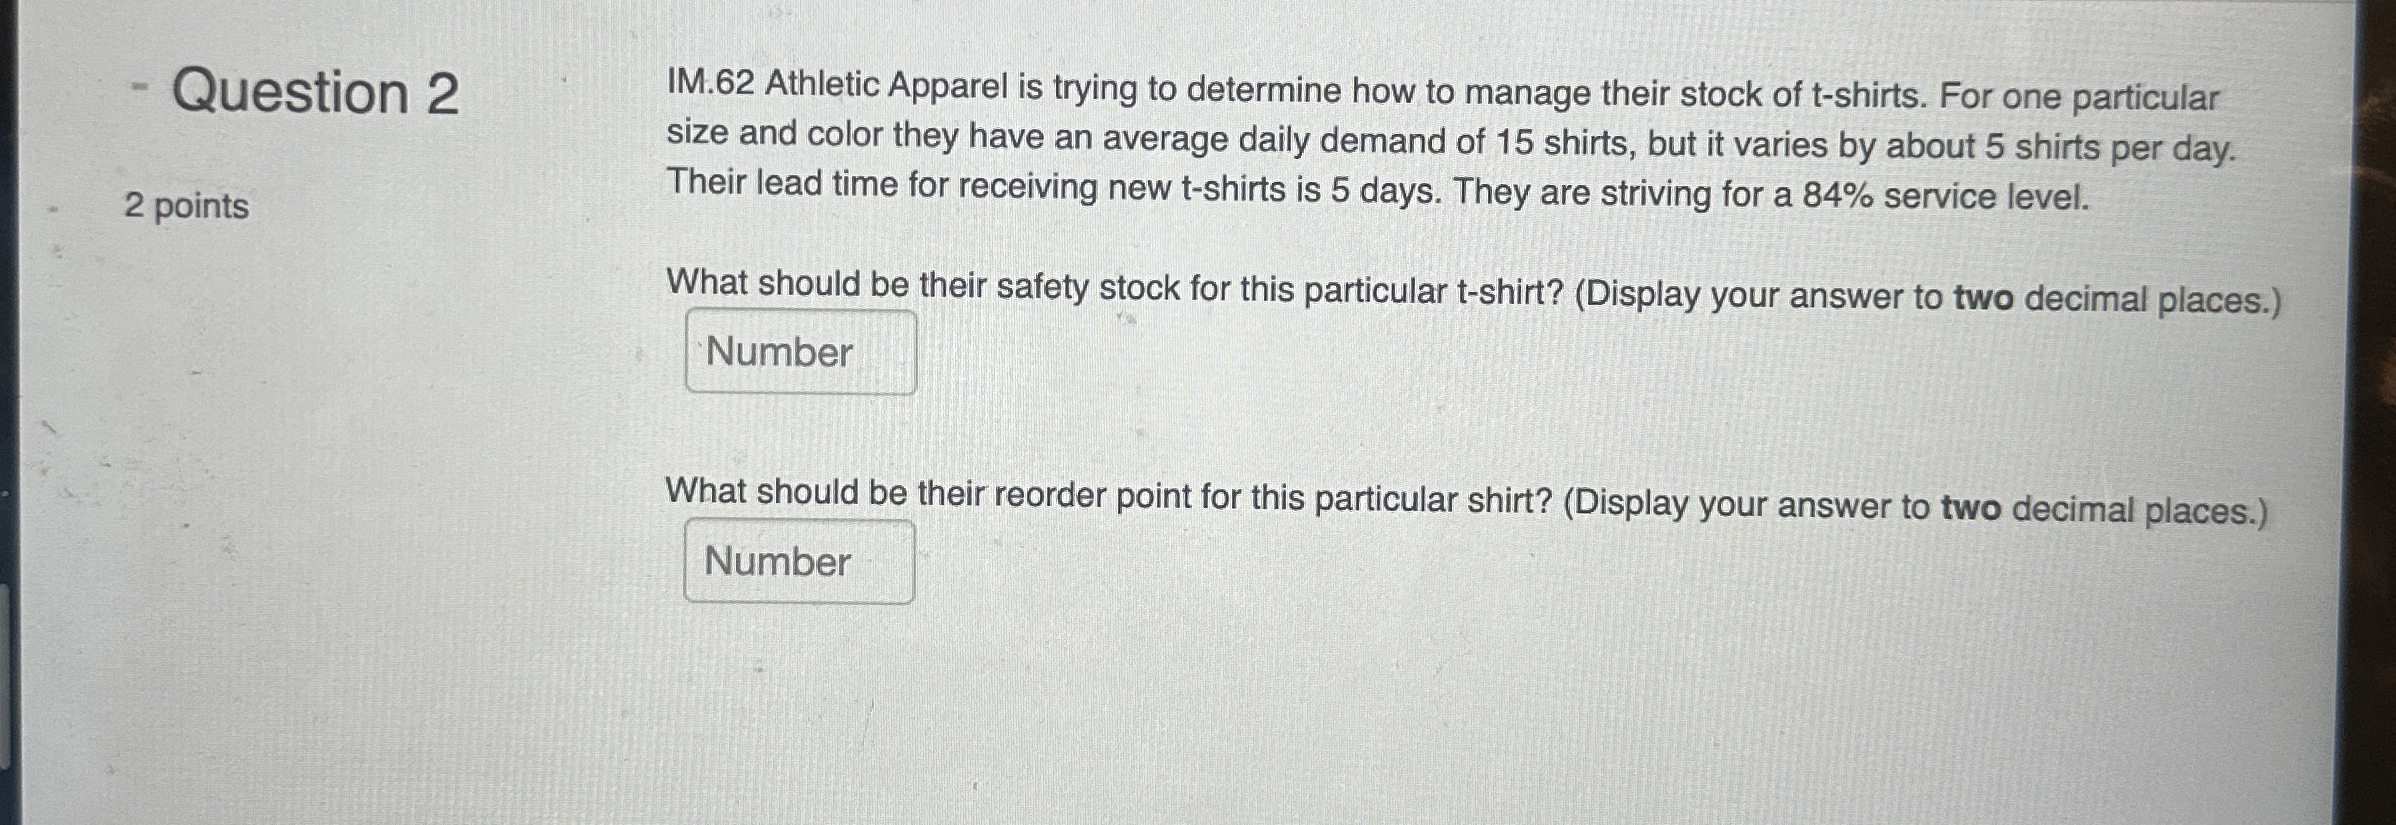Click the bold word two in first question

[1985, 290]
